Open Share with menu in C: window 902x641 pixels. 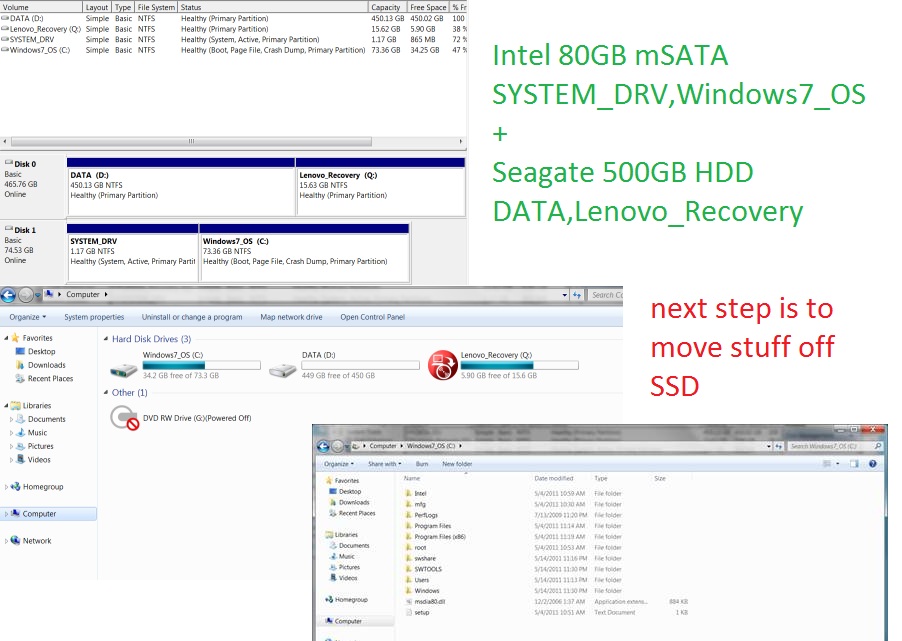[x=384, y=464]
